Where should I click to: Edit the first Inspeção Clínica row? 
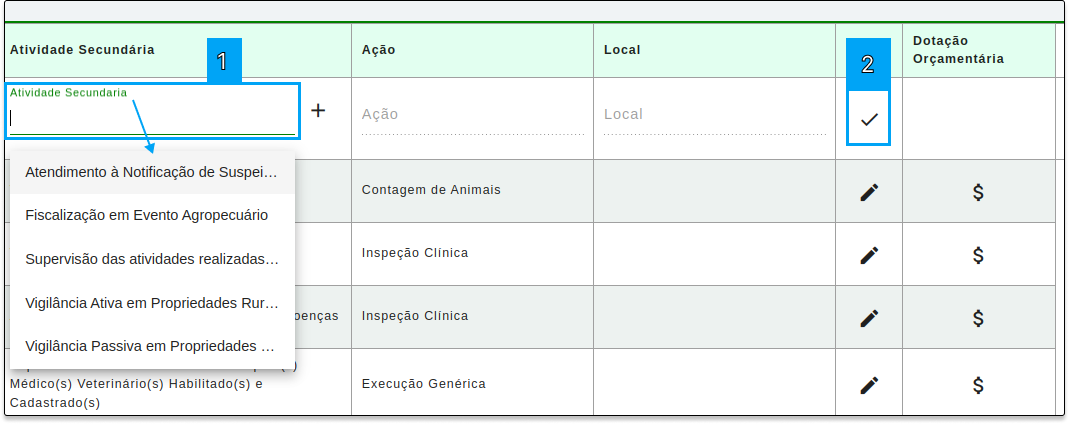(869, 256)
